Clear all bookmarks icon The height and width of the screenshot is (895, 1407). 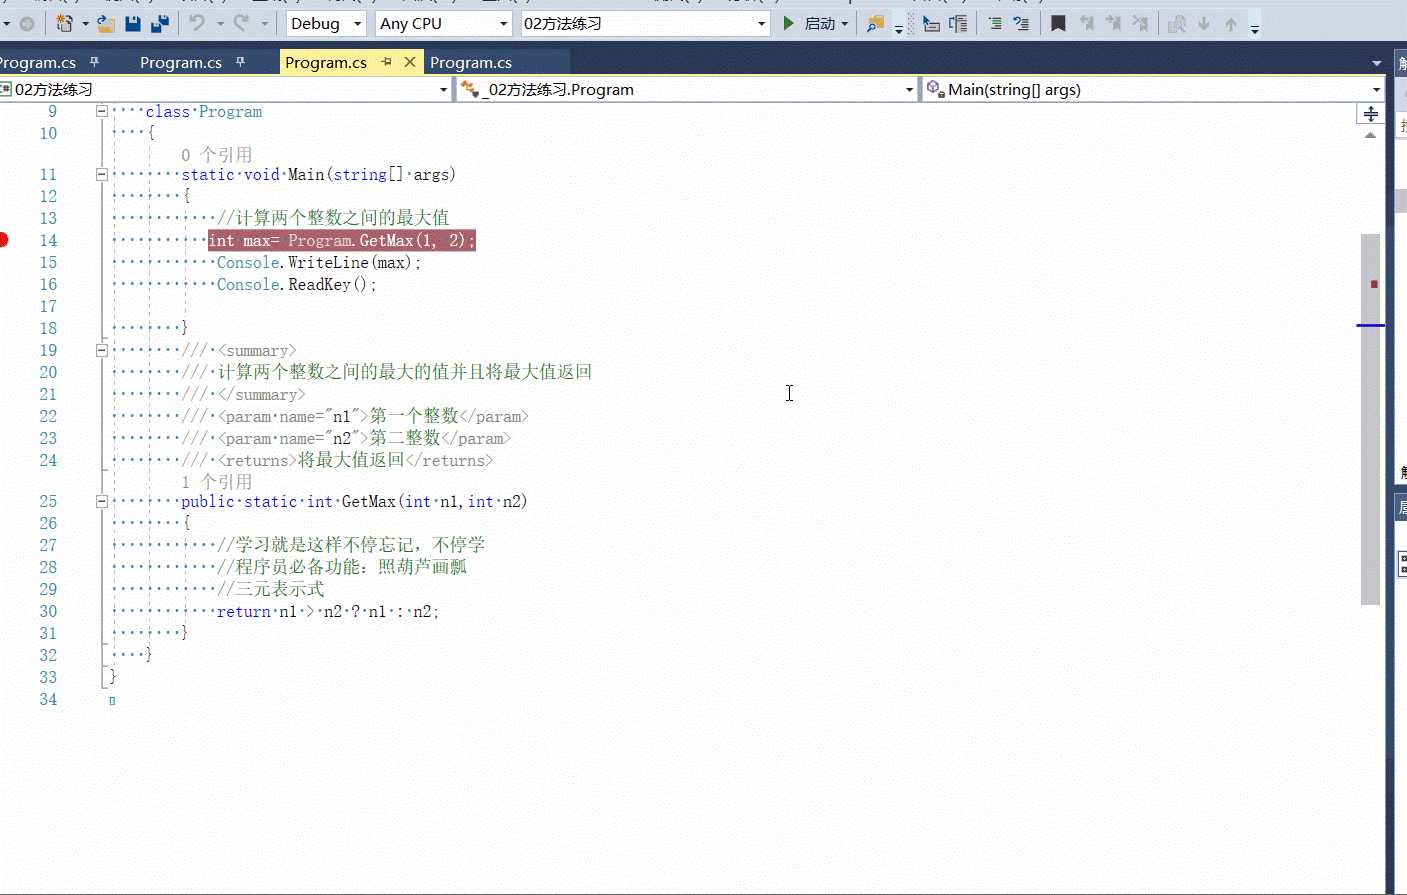(x=1140, y=23)
